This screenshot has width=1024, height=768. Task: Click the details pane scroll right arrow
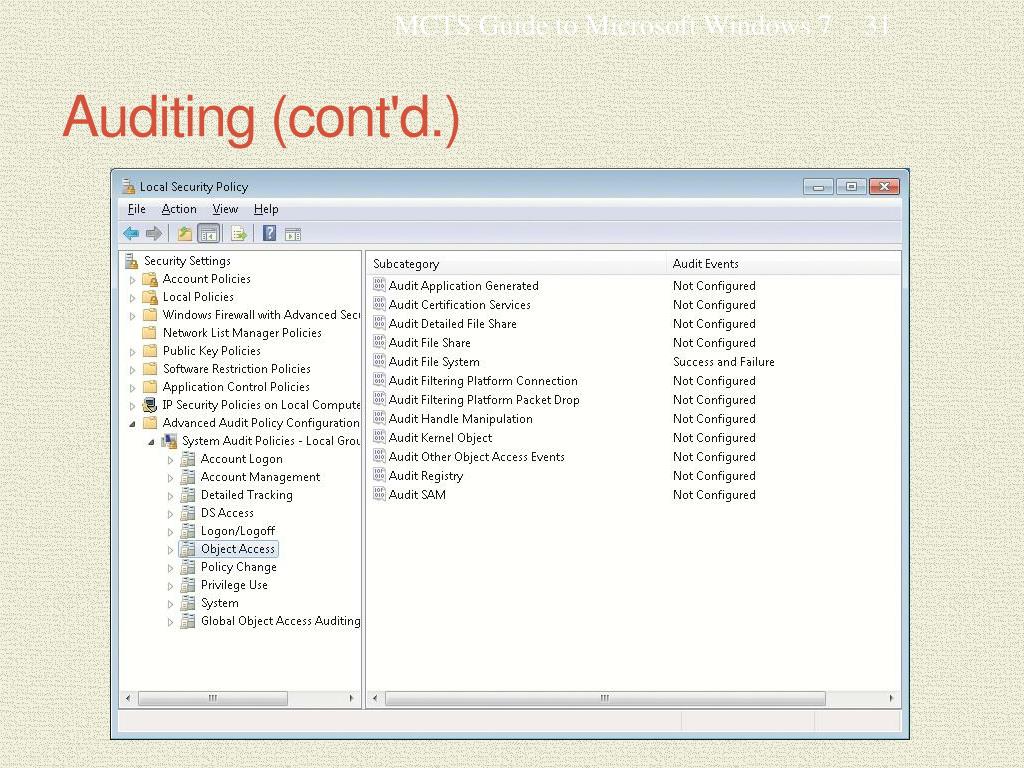pos(891,698)
